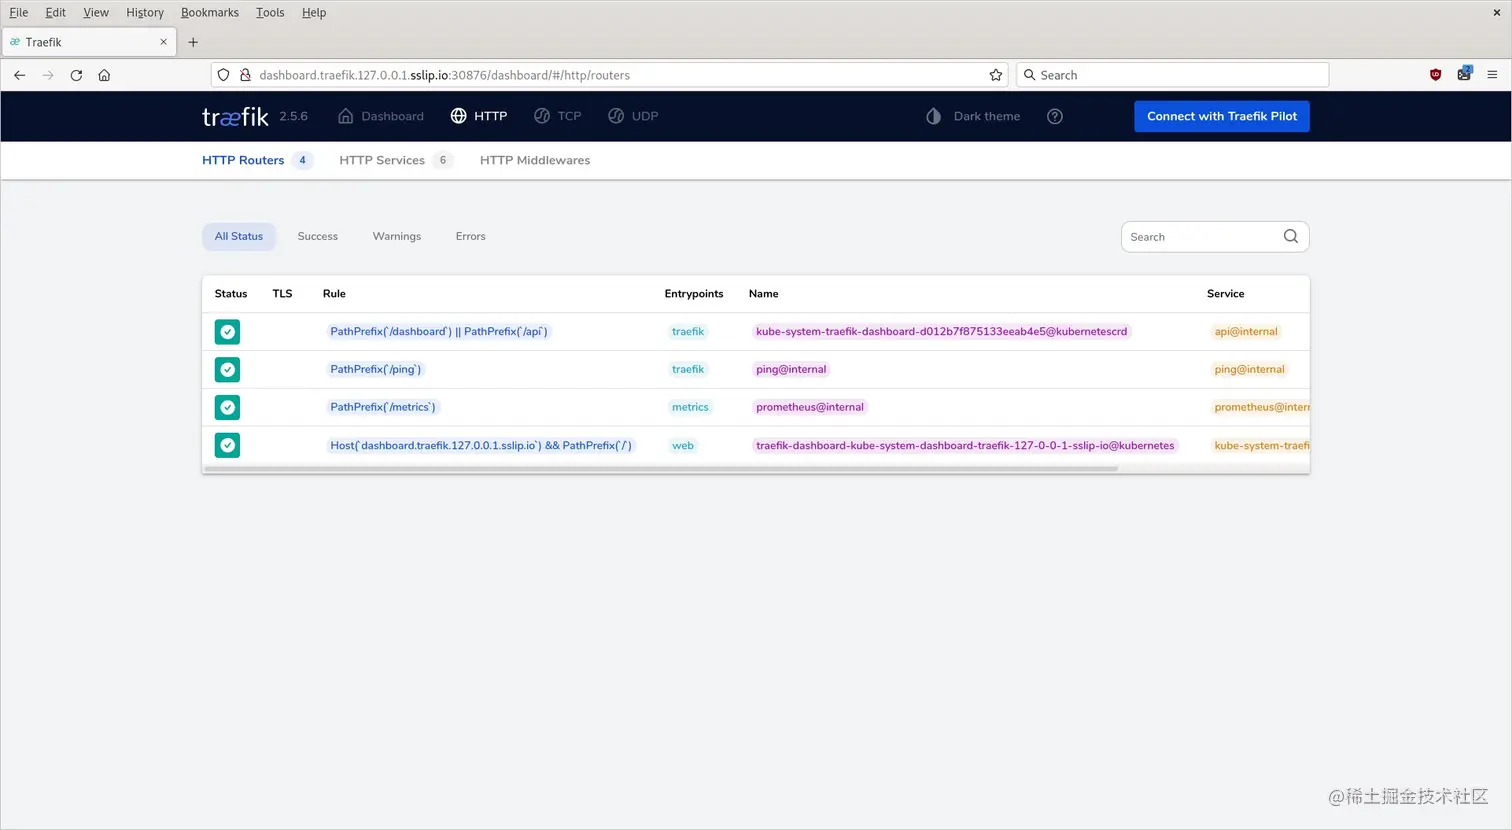This screenshot has width=1512, height=830.
Task: Open the browser home page
Action: tap(104, 75)
